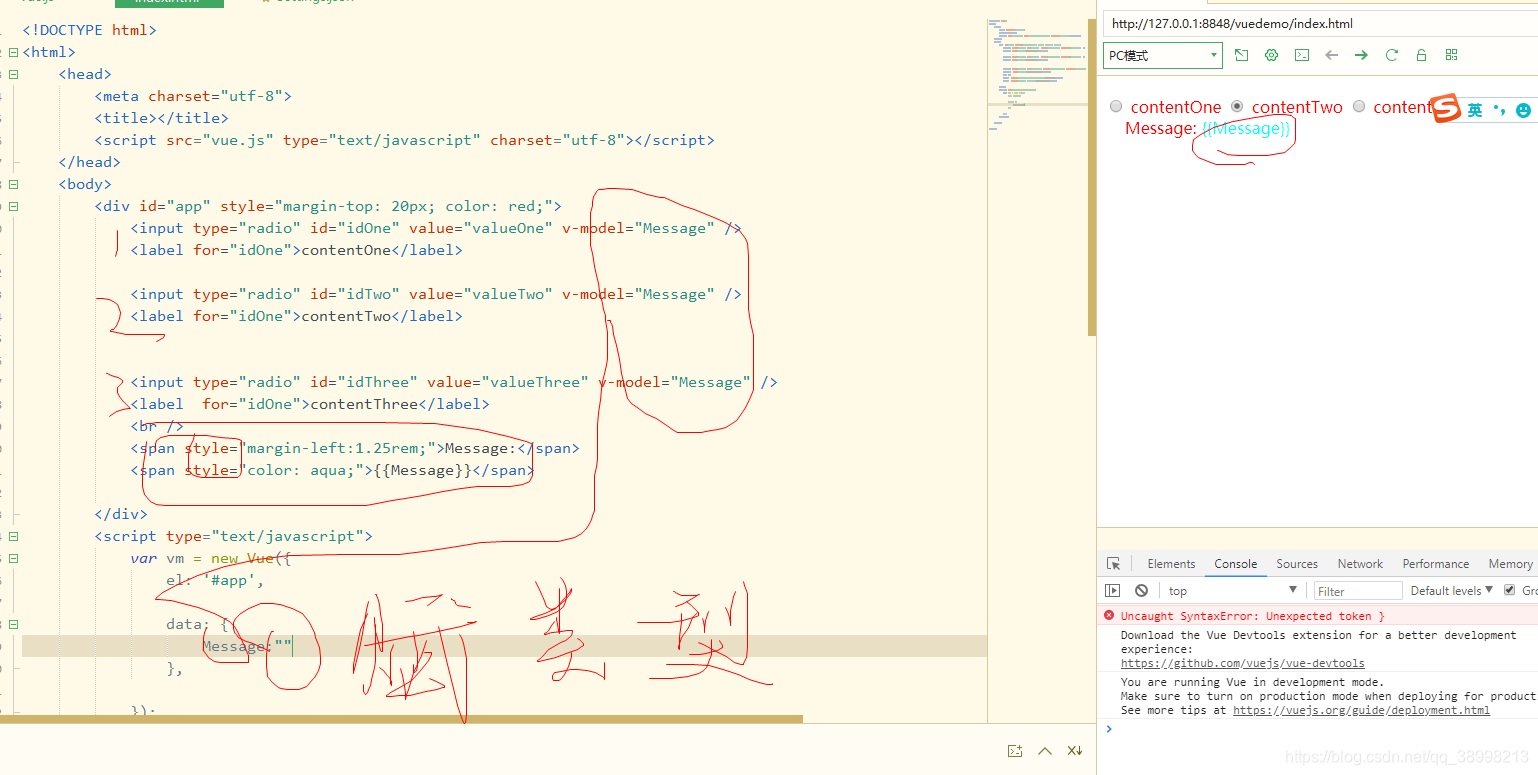Click the X-down icon in bottom bar
Viewport: 1538px width, 775px height.
click(x=1075, y=750)
